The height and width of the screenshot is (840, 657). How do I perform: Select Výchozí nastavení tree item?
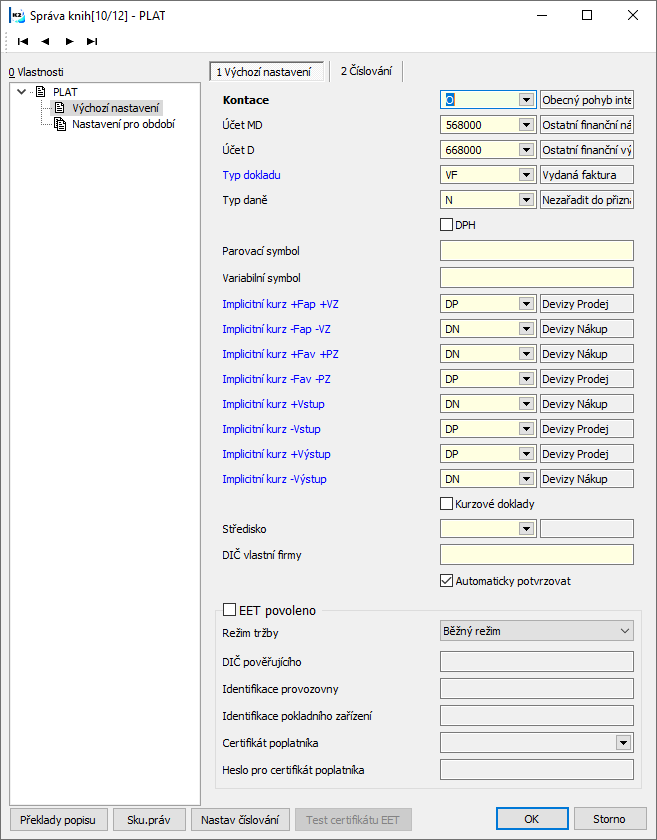click(x=115, y=108)
